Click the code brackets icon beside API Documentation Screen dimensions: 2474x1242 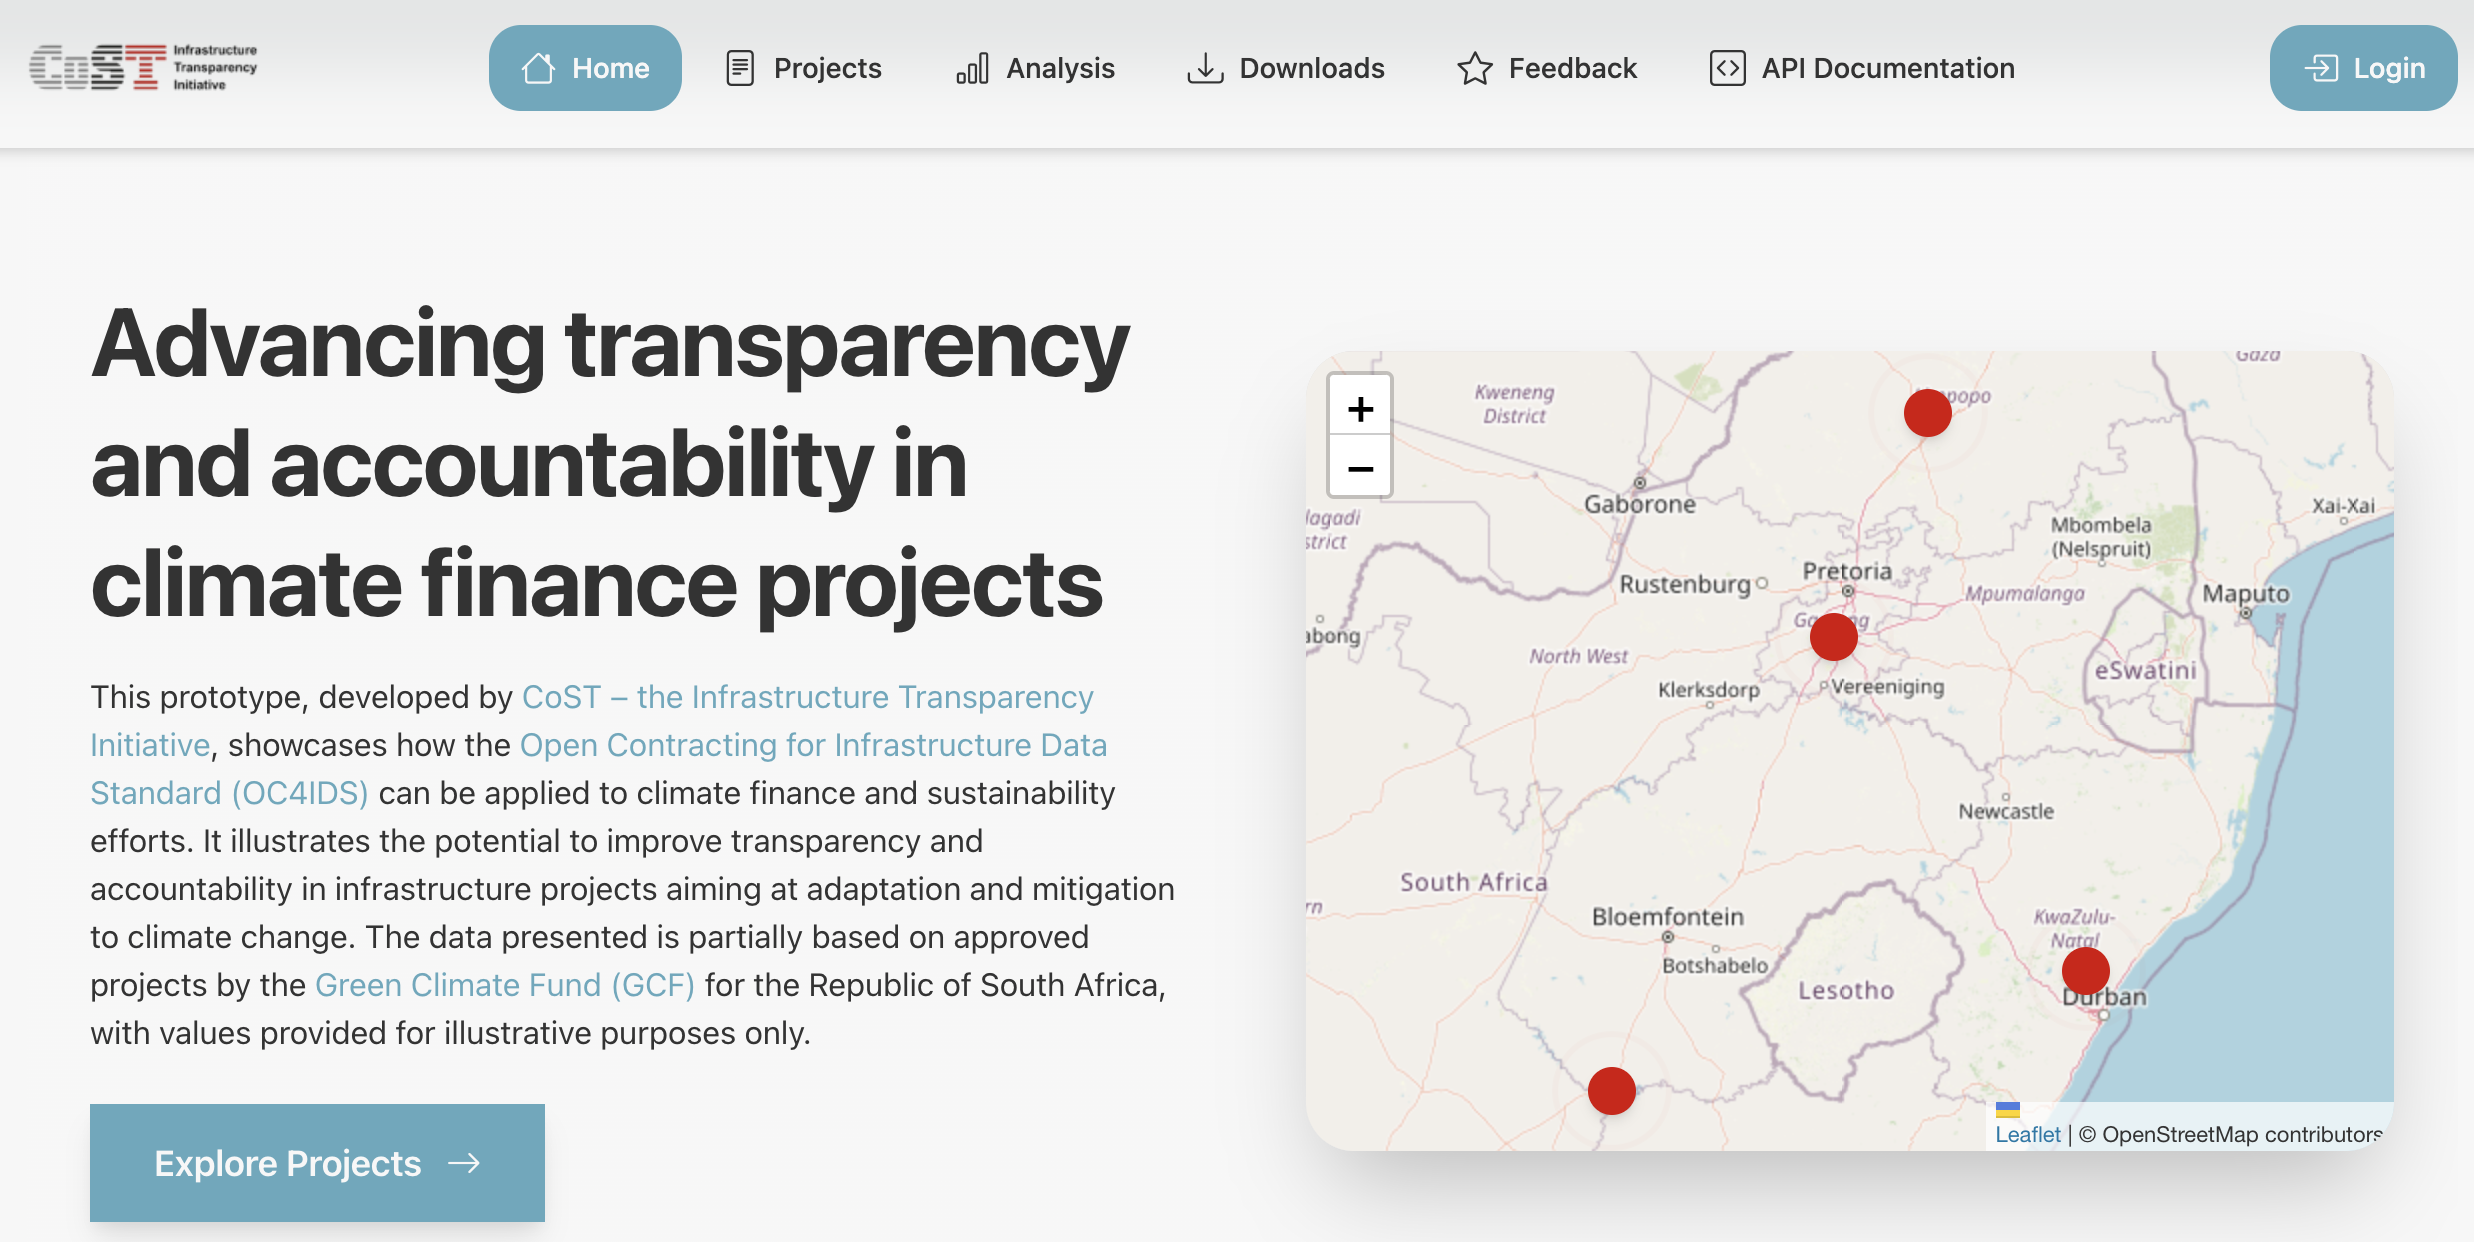[1728, 68]
